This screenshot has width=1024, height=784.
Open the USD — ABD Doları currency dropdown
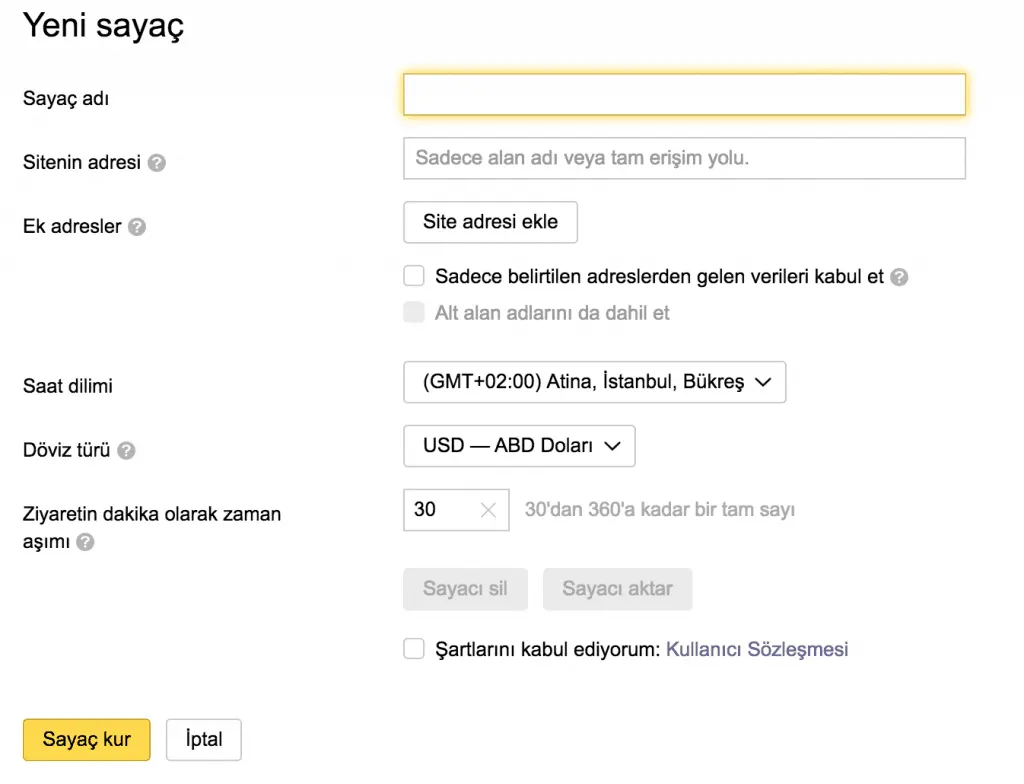[519, 446]
